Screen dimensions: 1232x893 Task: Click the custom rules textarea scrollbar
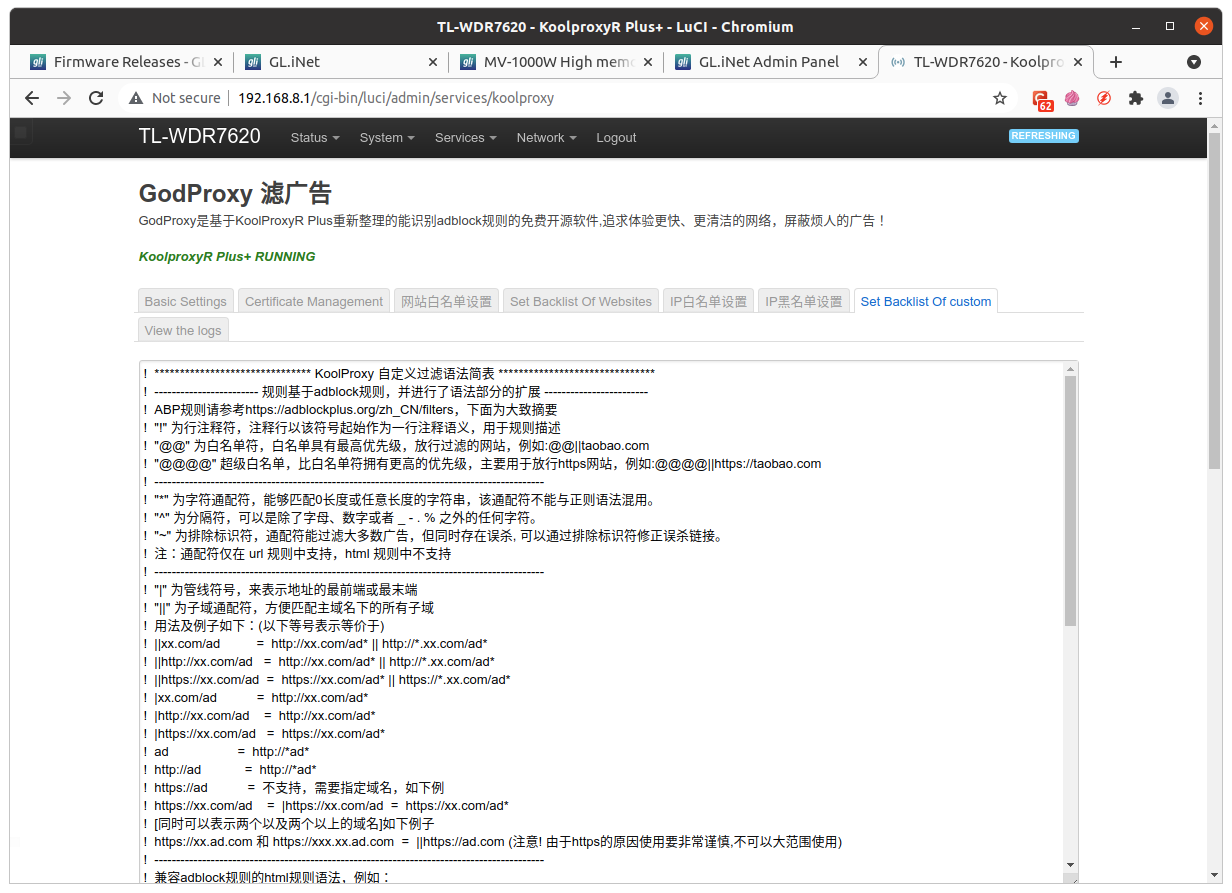tap(1071, 500)
